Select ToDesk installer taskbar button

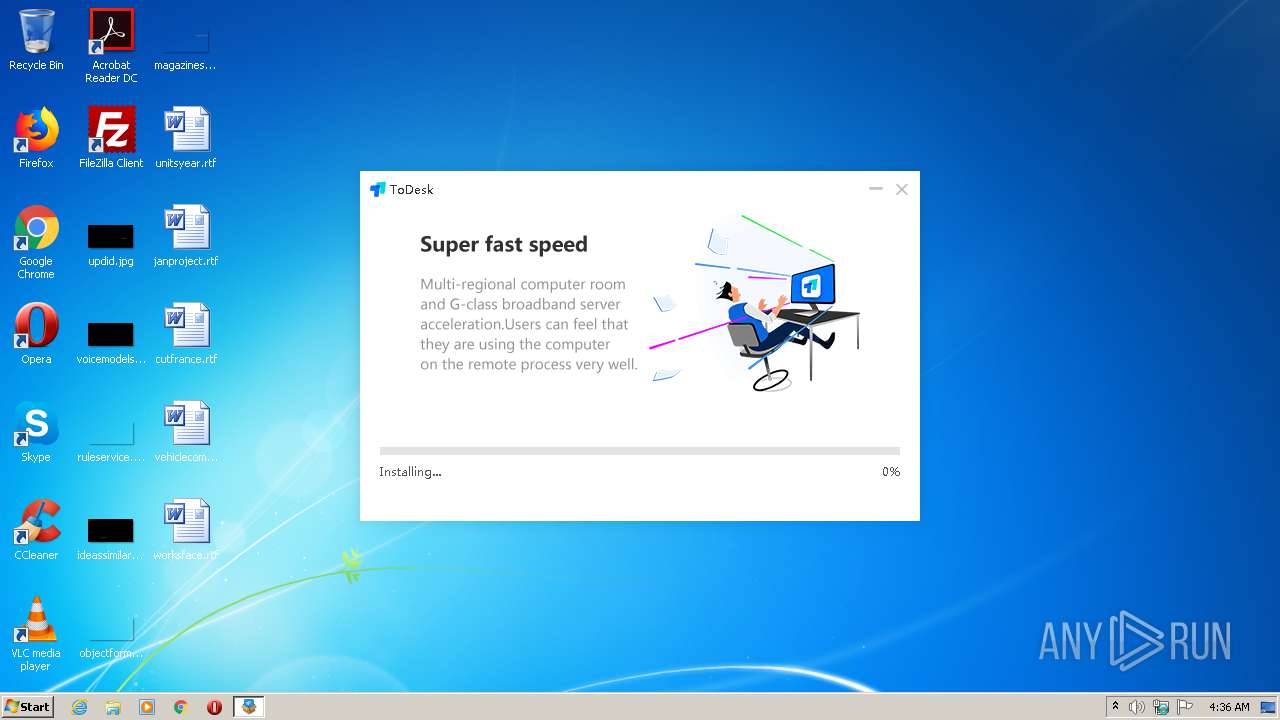[248, 707]
